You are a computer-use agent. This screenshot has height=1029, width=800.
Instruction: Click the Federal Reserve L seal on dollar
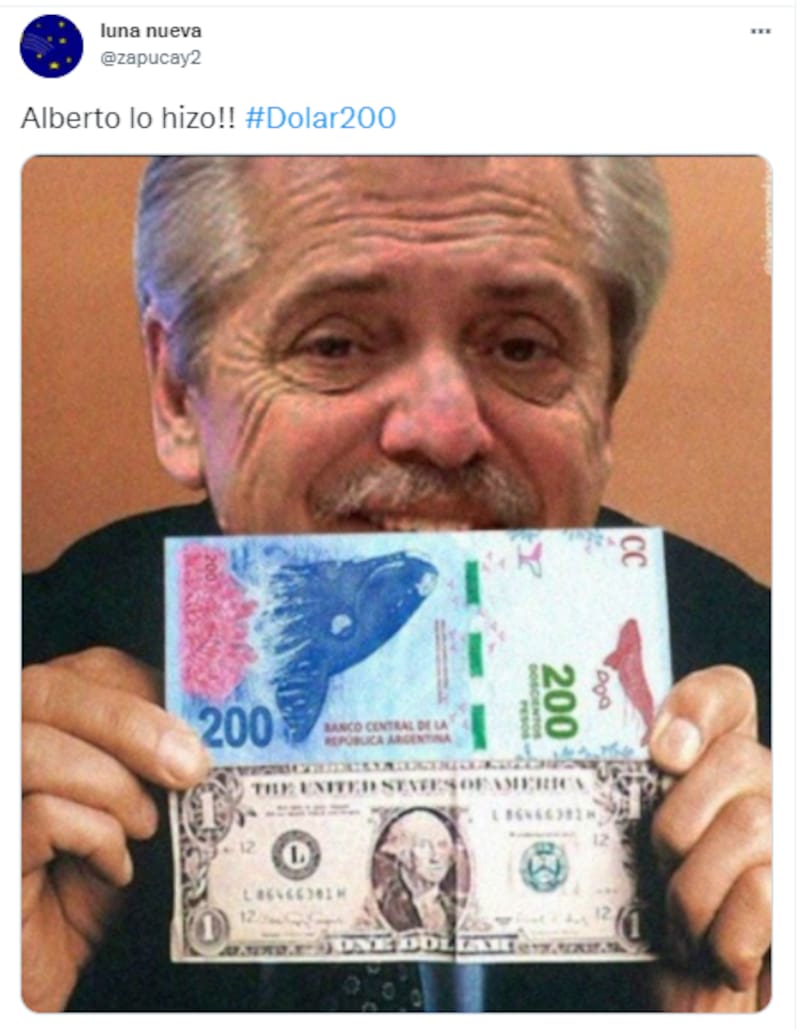tap(297, 856)
